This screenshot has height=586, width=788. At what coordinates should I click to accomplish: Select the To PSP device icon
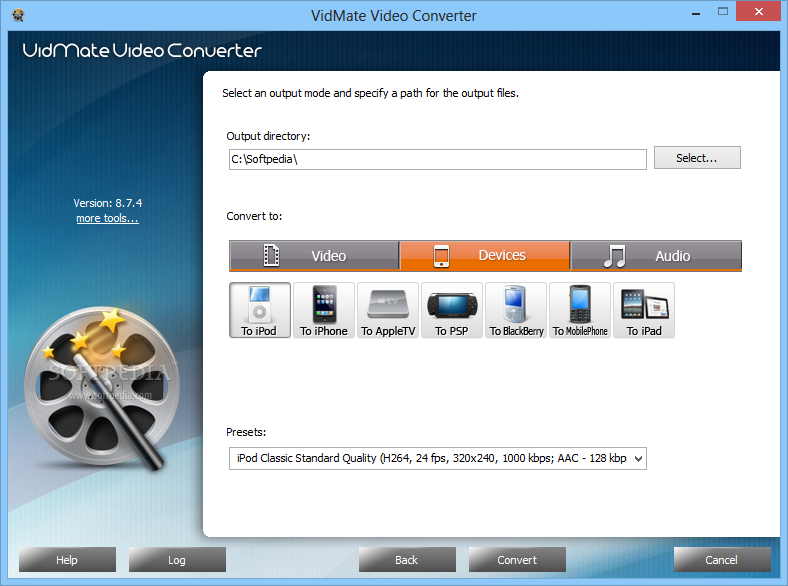pos(451,310)
